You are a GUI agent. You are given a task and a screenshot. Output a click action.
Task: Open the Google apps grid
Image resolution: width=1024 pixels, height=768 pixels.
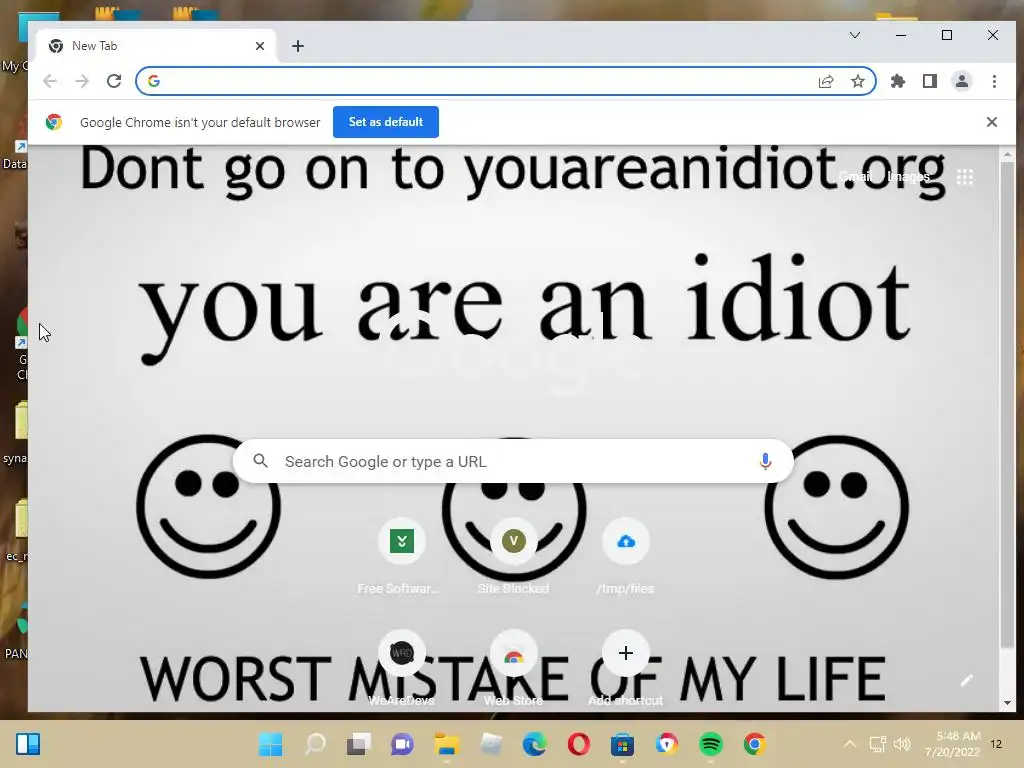[x=965, y=177]
